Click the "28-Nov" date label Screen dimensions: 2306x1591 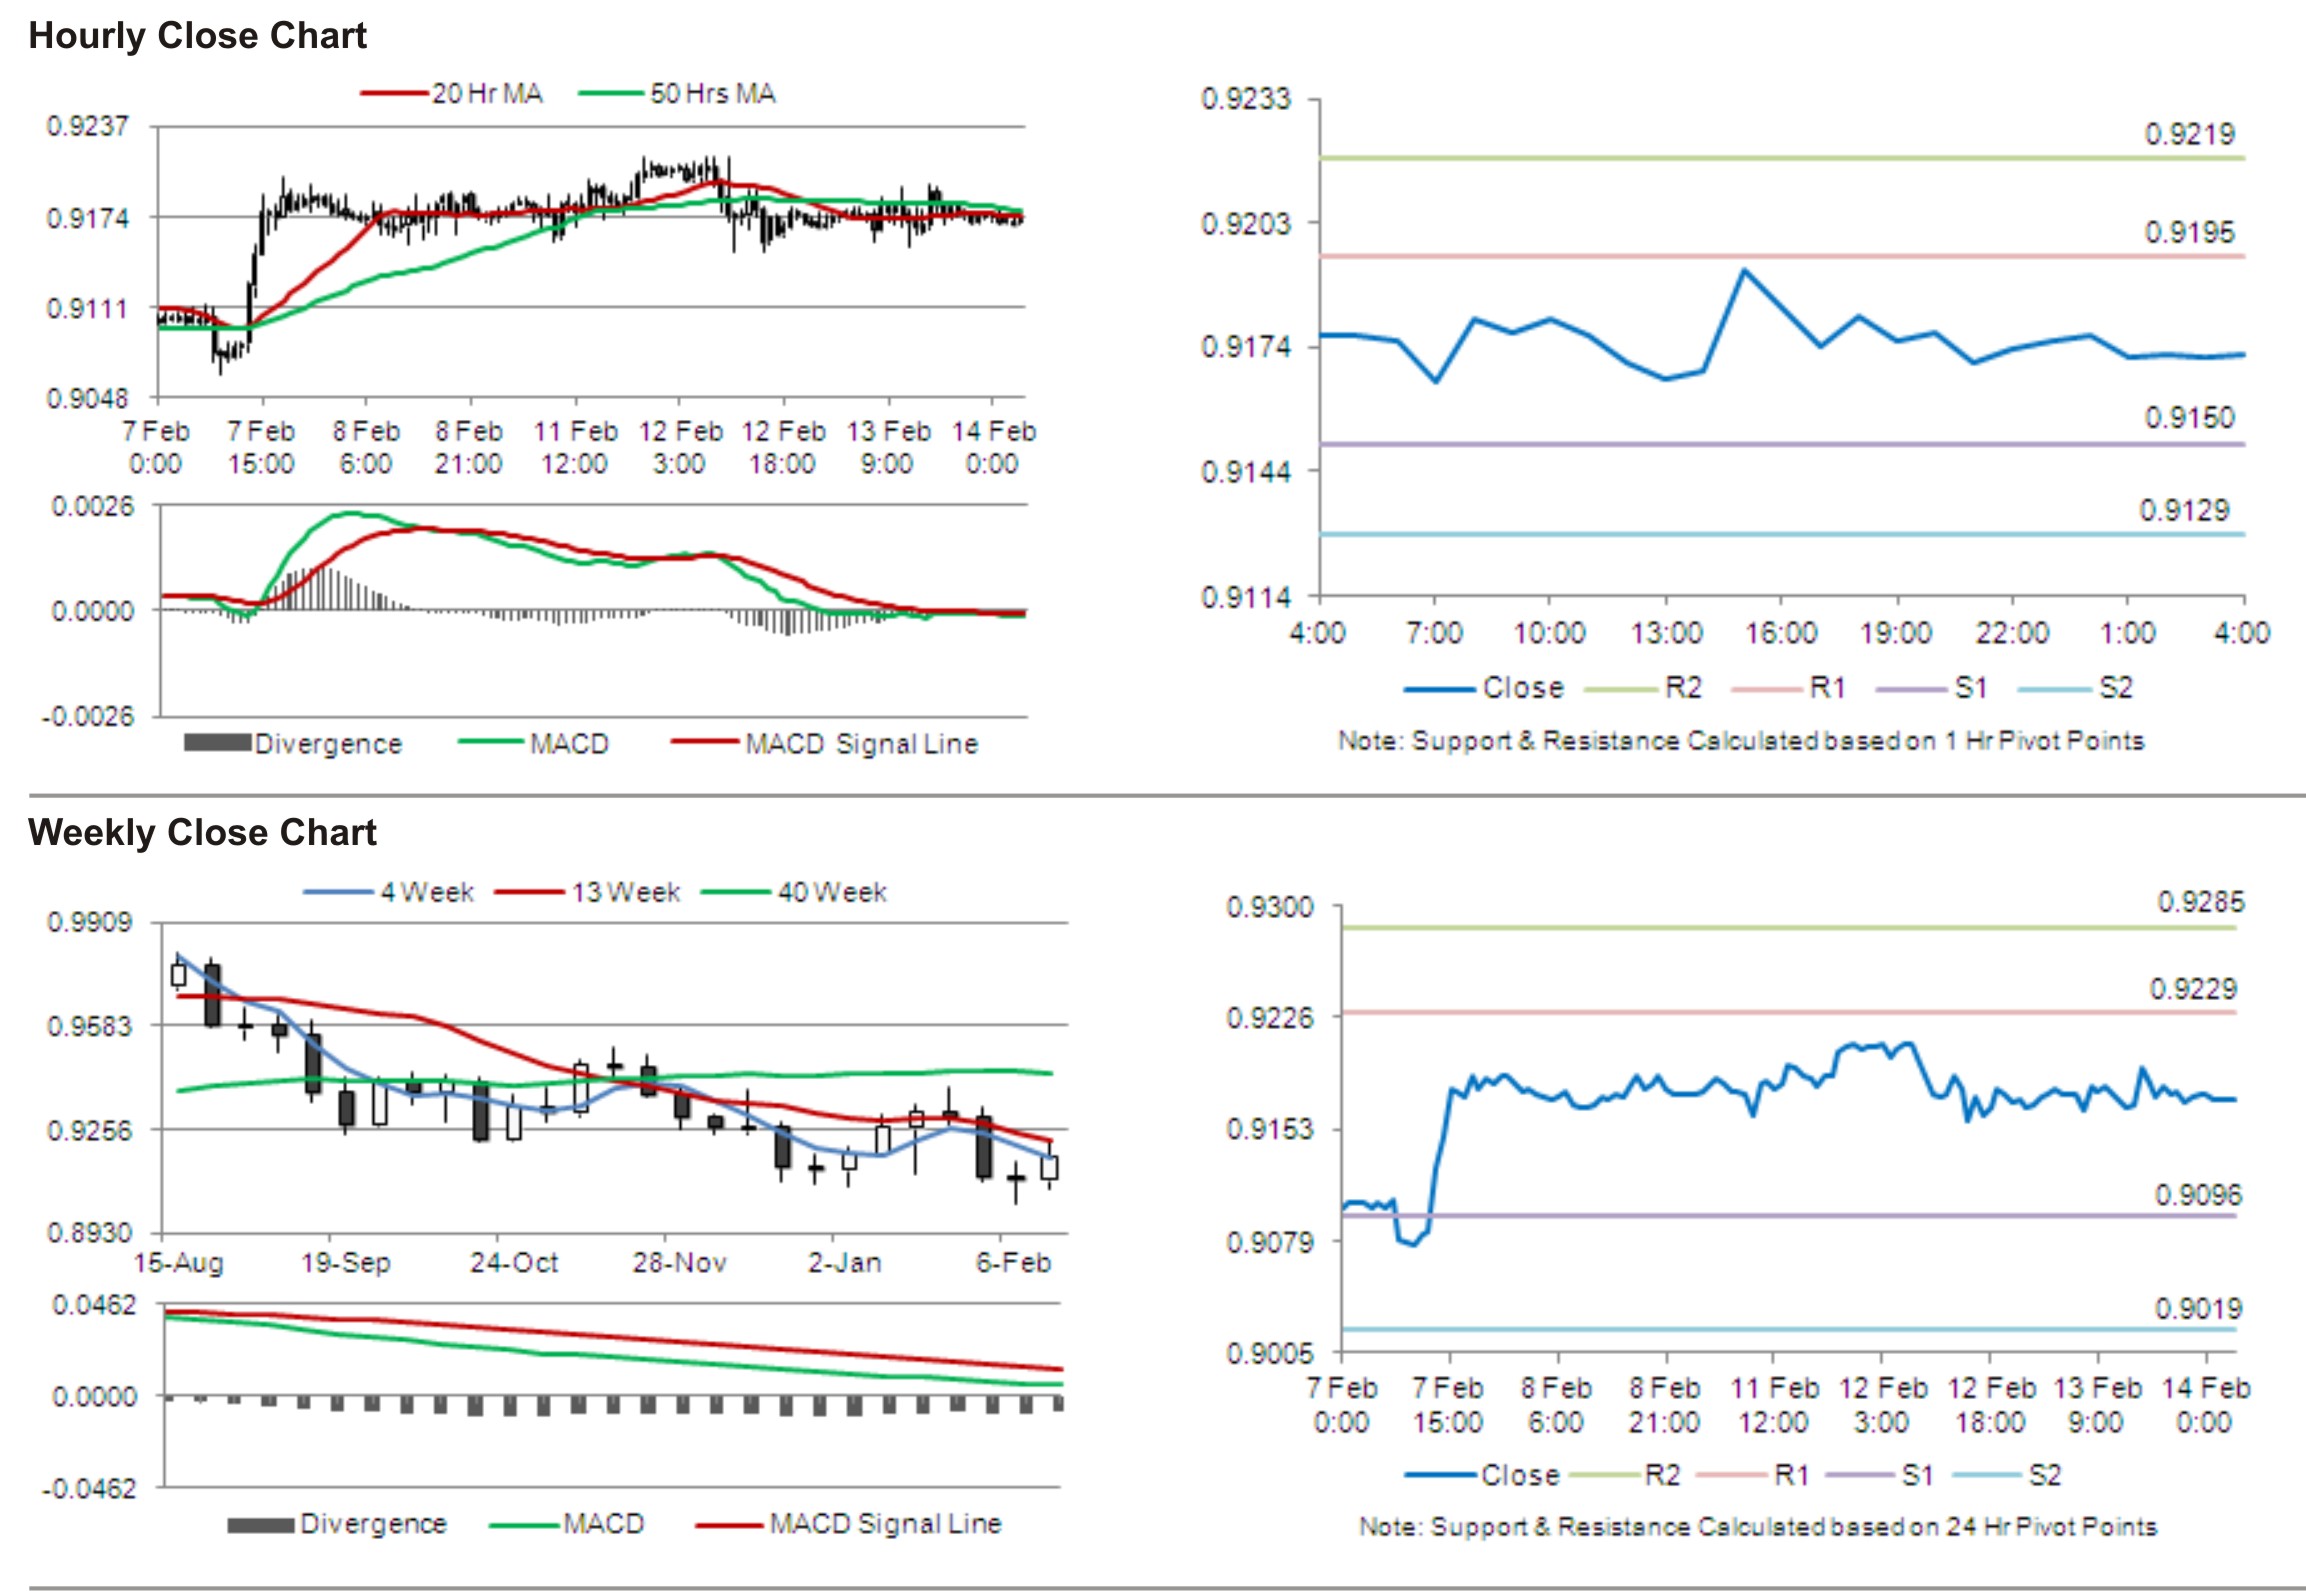point(680,1263)
